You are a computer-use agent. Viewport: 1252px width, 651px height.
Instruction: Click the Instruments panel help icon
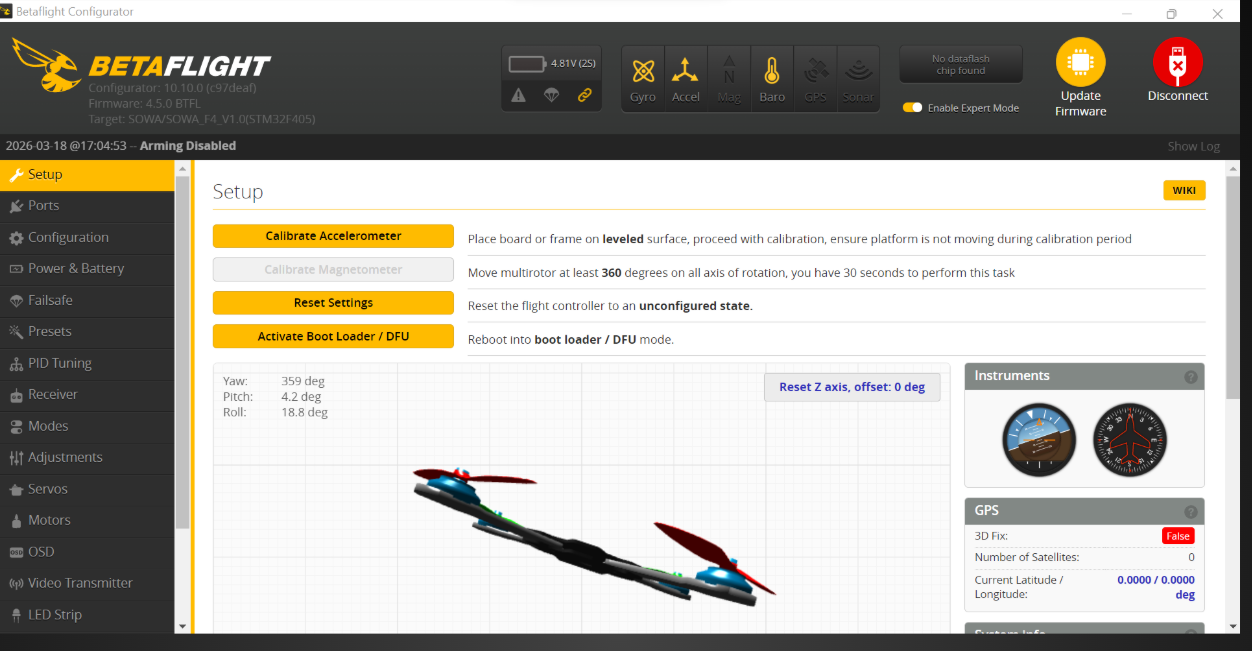(1191, 377)
